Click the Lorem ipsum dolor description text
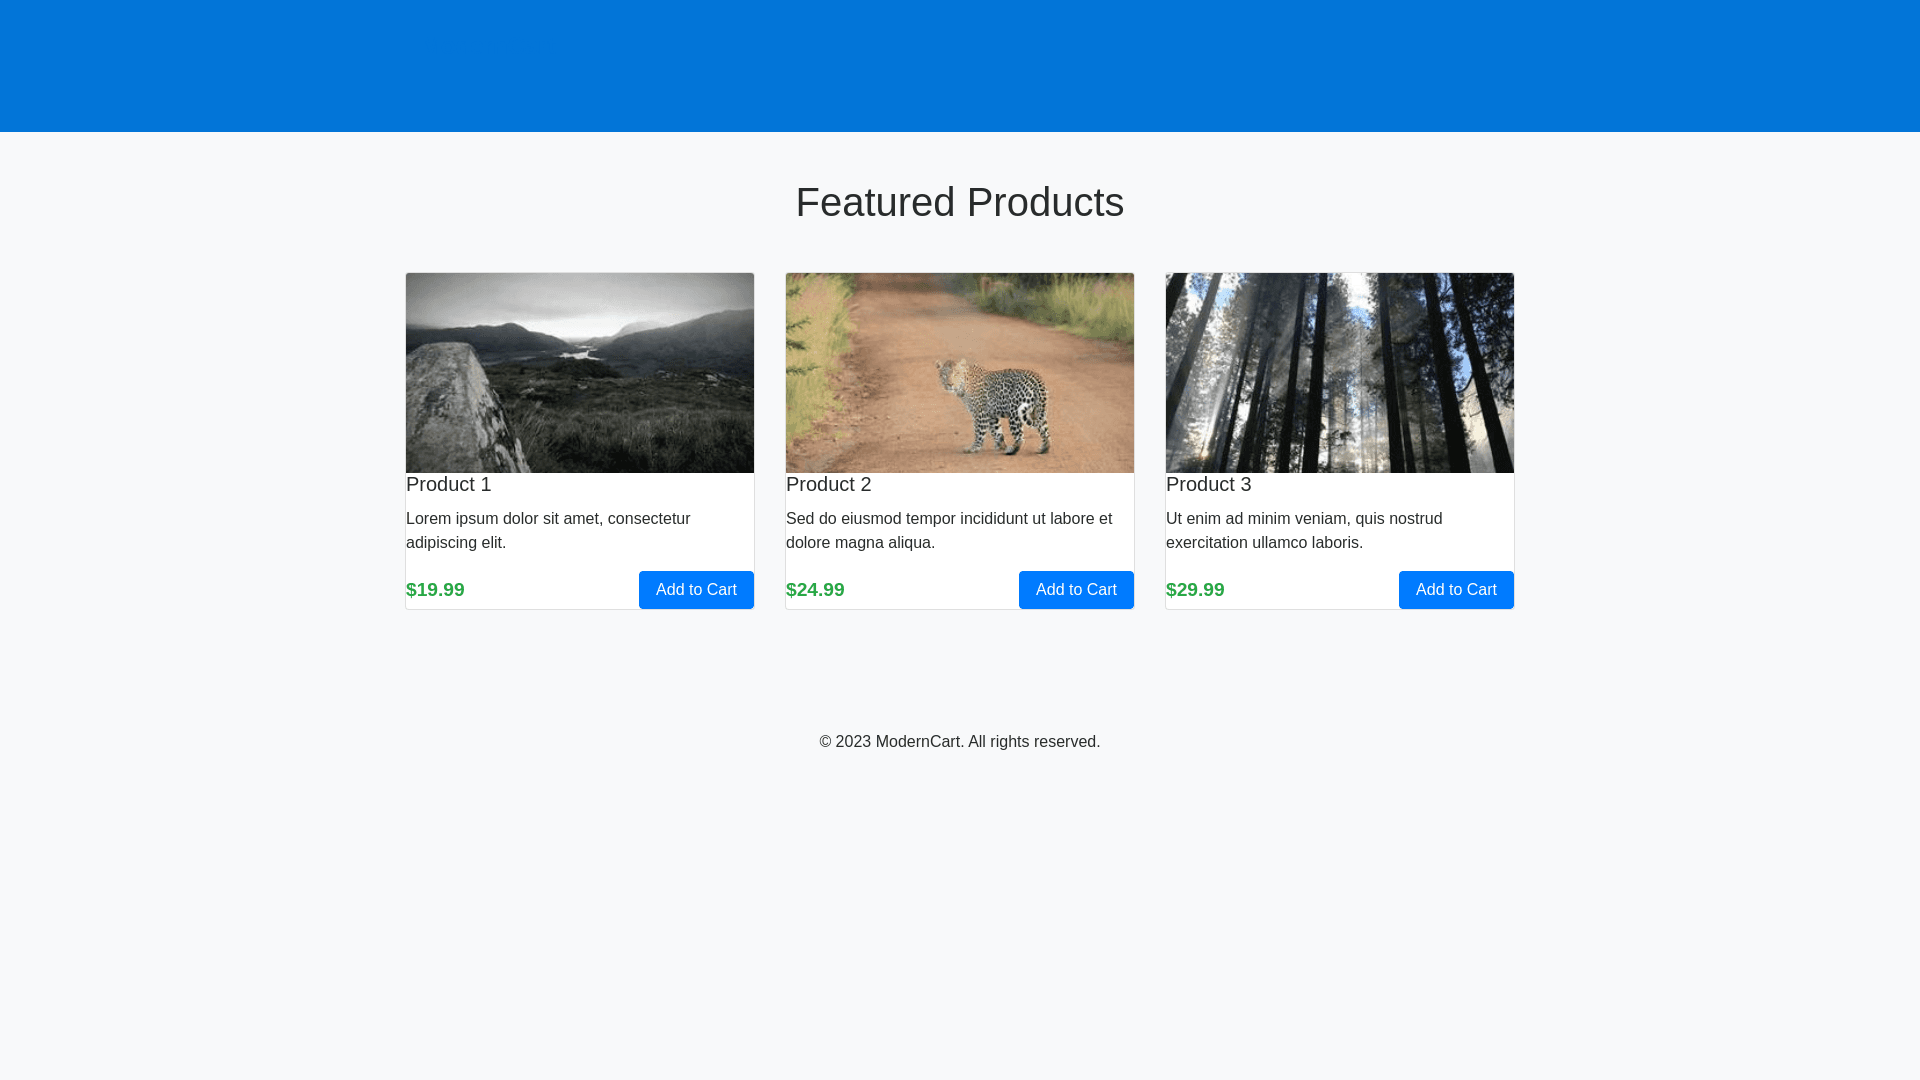1920x1080 pixels. (548, 530)
